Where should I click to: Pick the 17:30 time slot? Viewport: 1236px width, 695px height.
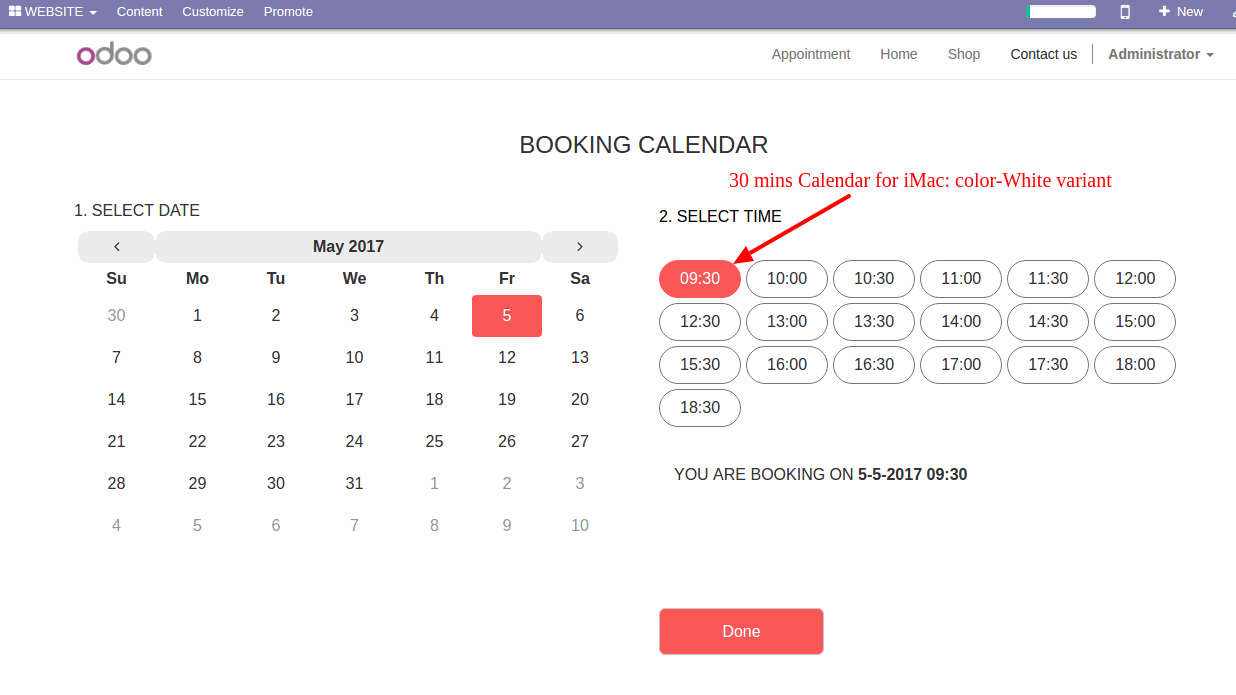click(x=1048, y=364)
